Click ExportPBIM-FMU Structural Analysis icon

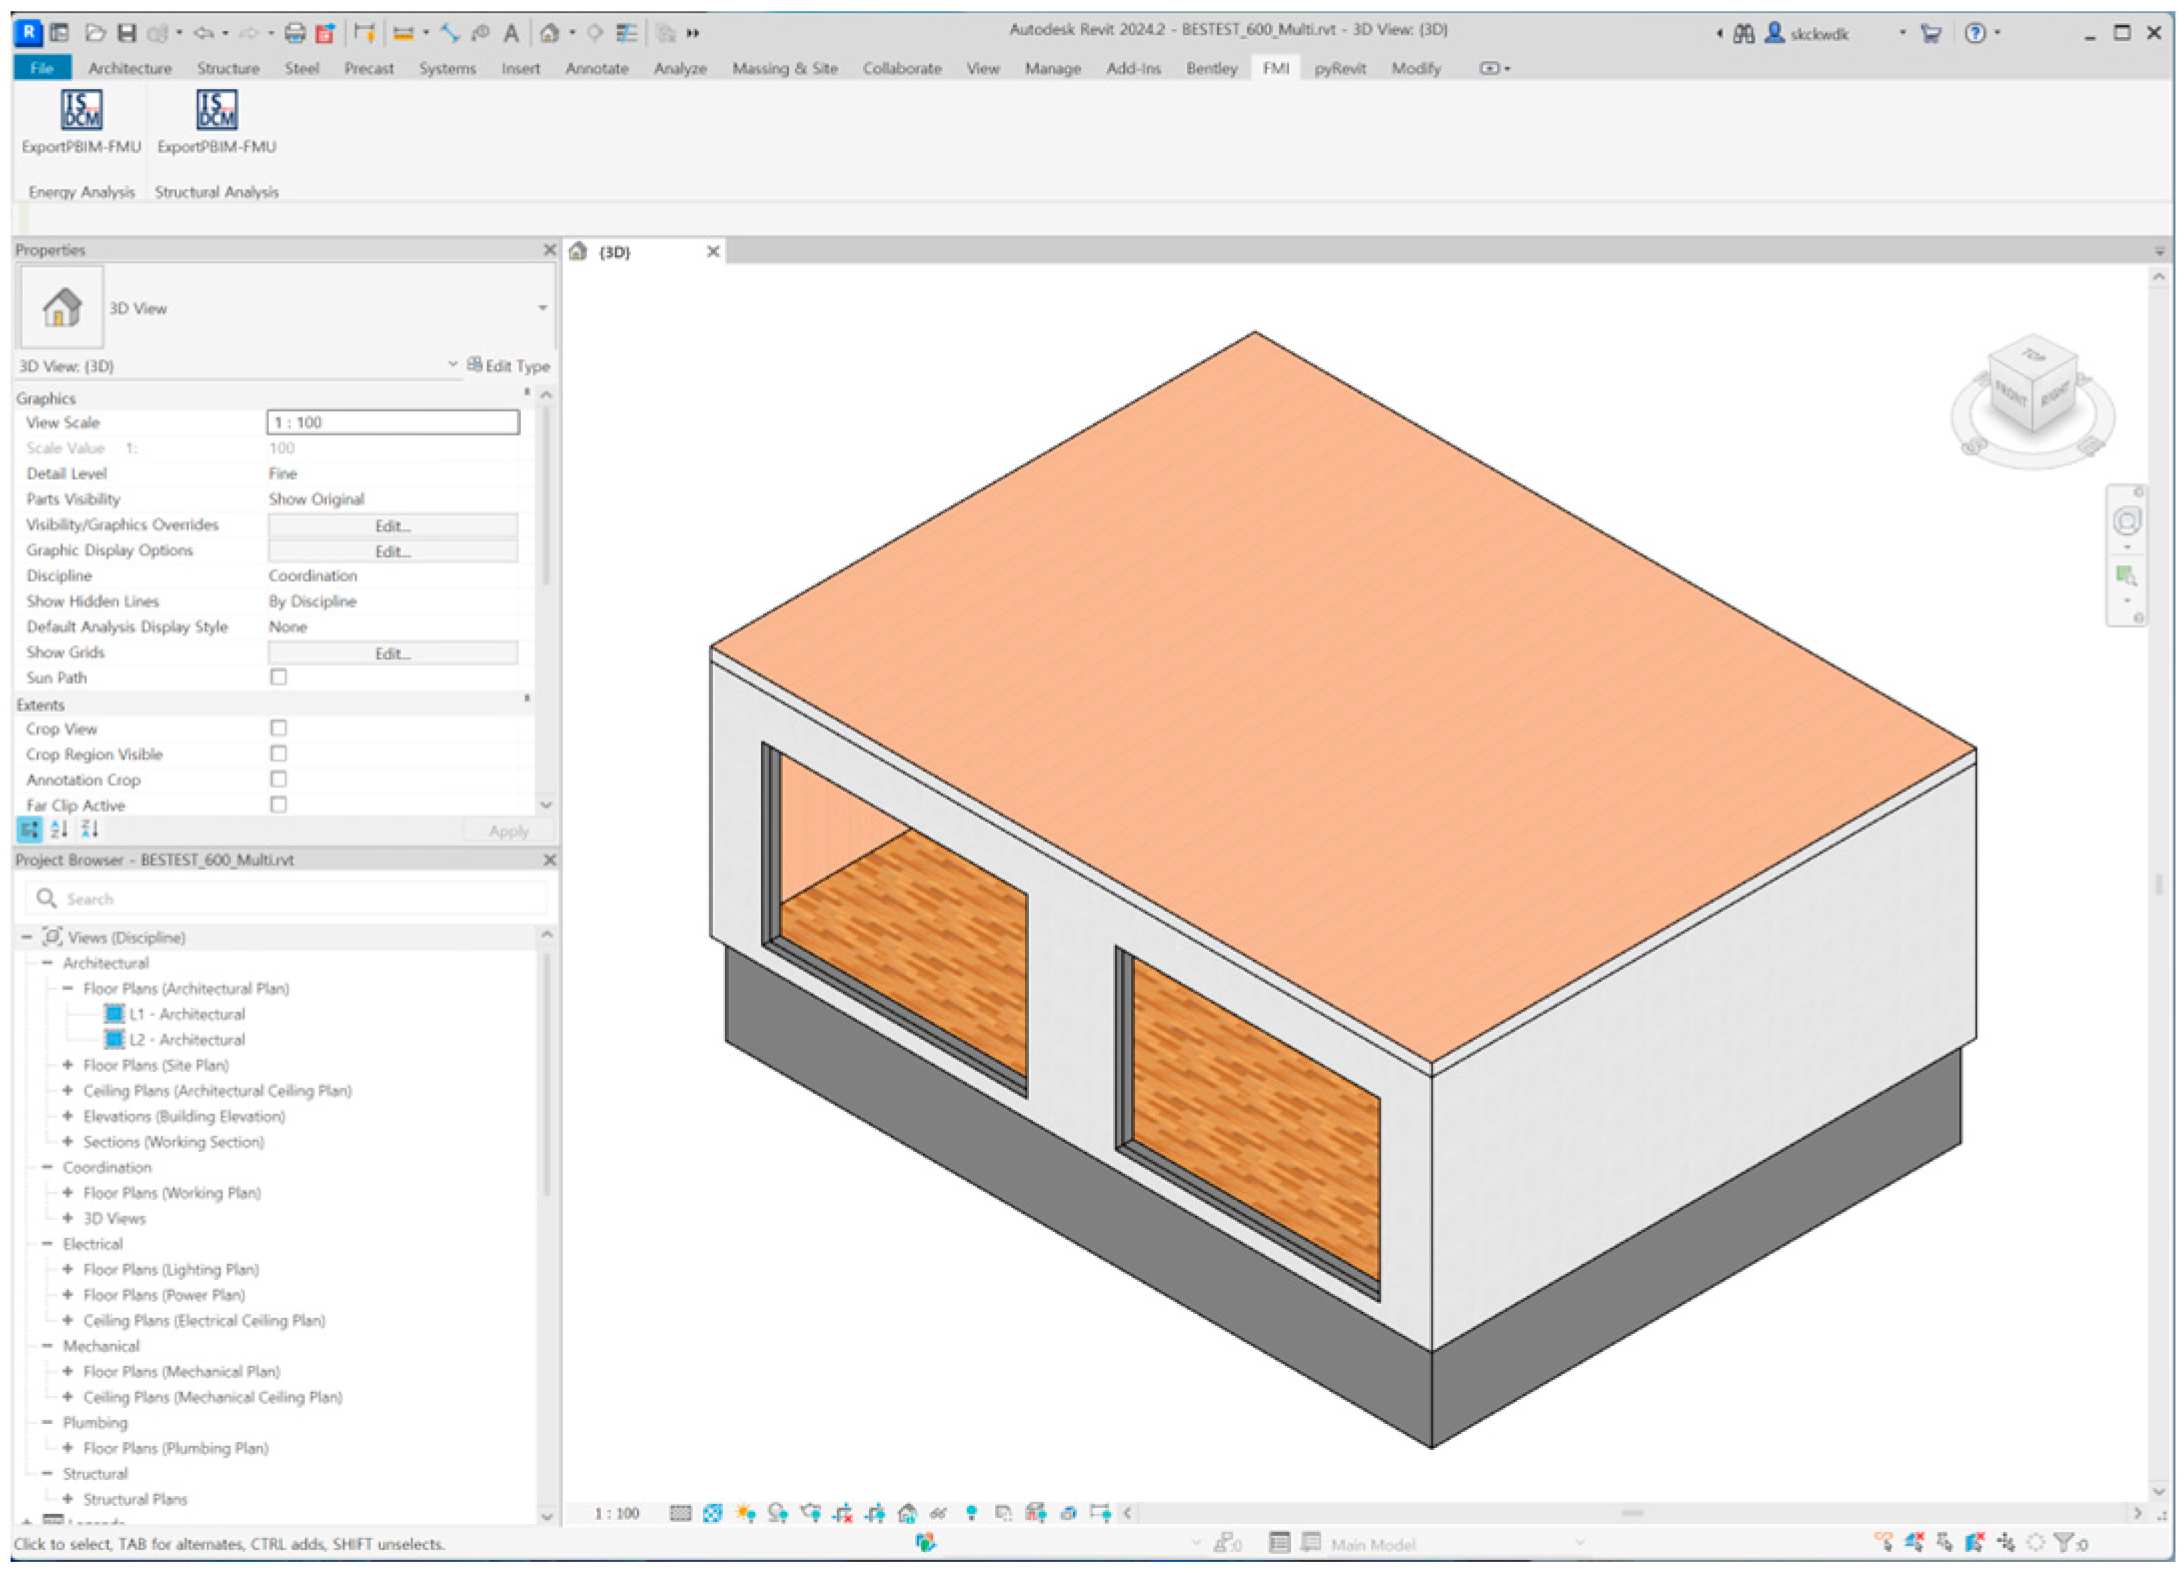point(216,110)
